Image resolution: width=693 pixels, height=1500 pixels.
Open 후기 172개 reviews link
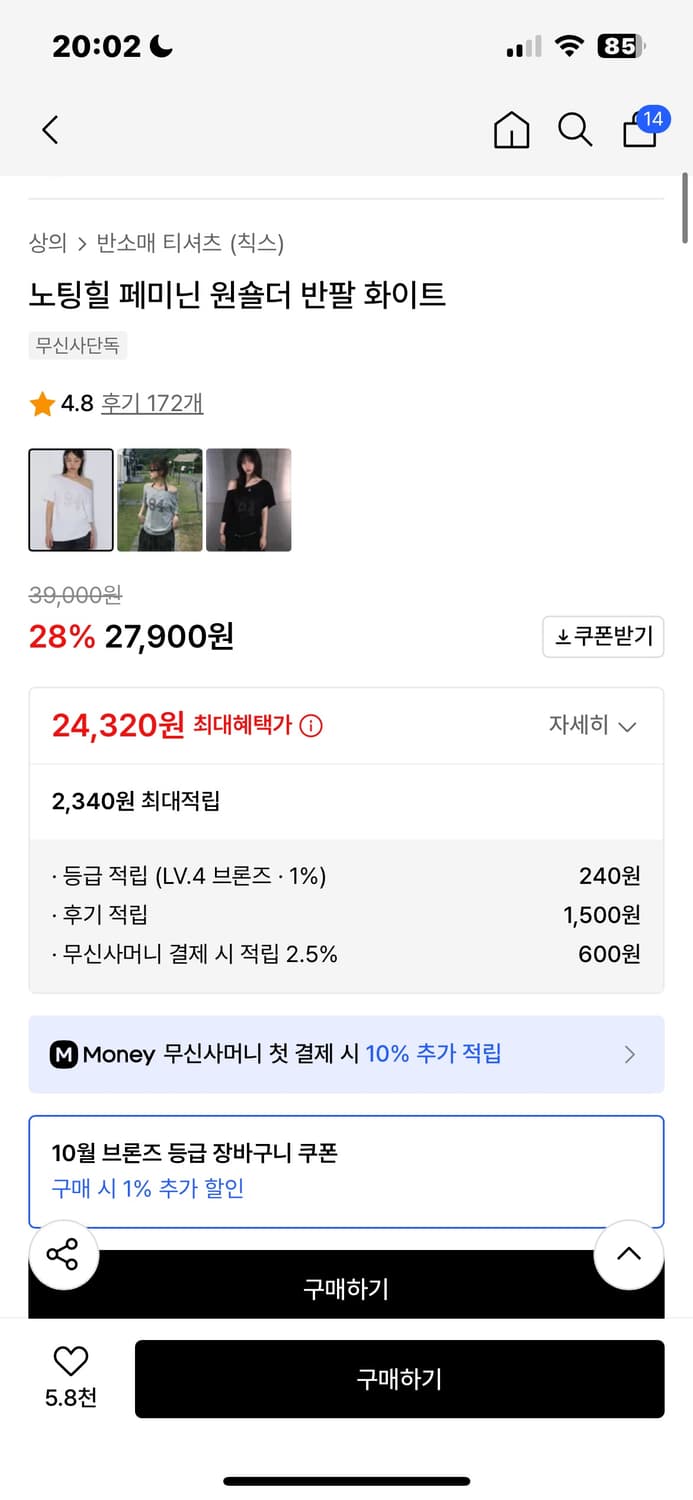(152, 403)
